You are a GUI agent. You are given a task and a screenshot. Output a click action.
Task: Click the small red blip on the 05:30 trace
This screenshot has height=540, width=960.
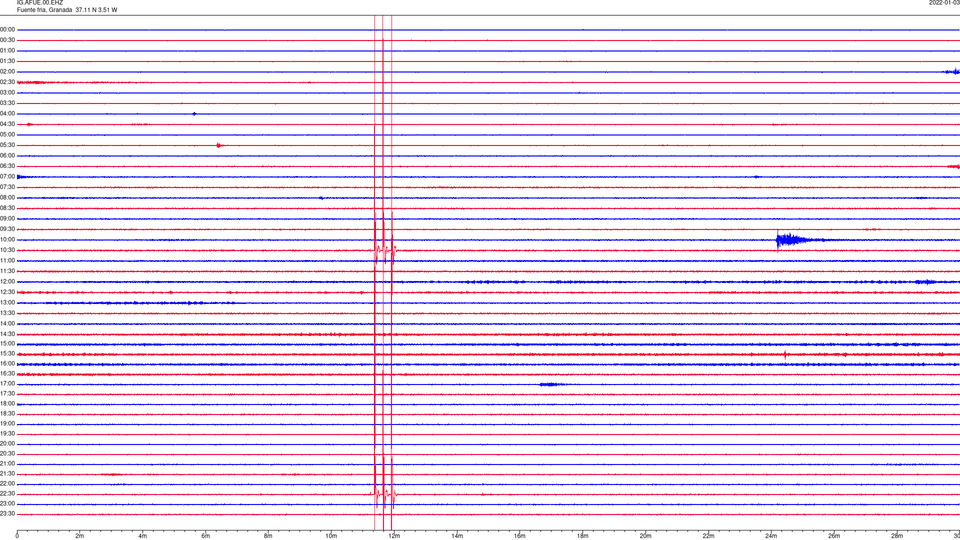[219, 146]
